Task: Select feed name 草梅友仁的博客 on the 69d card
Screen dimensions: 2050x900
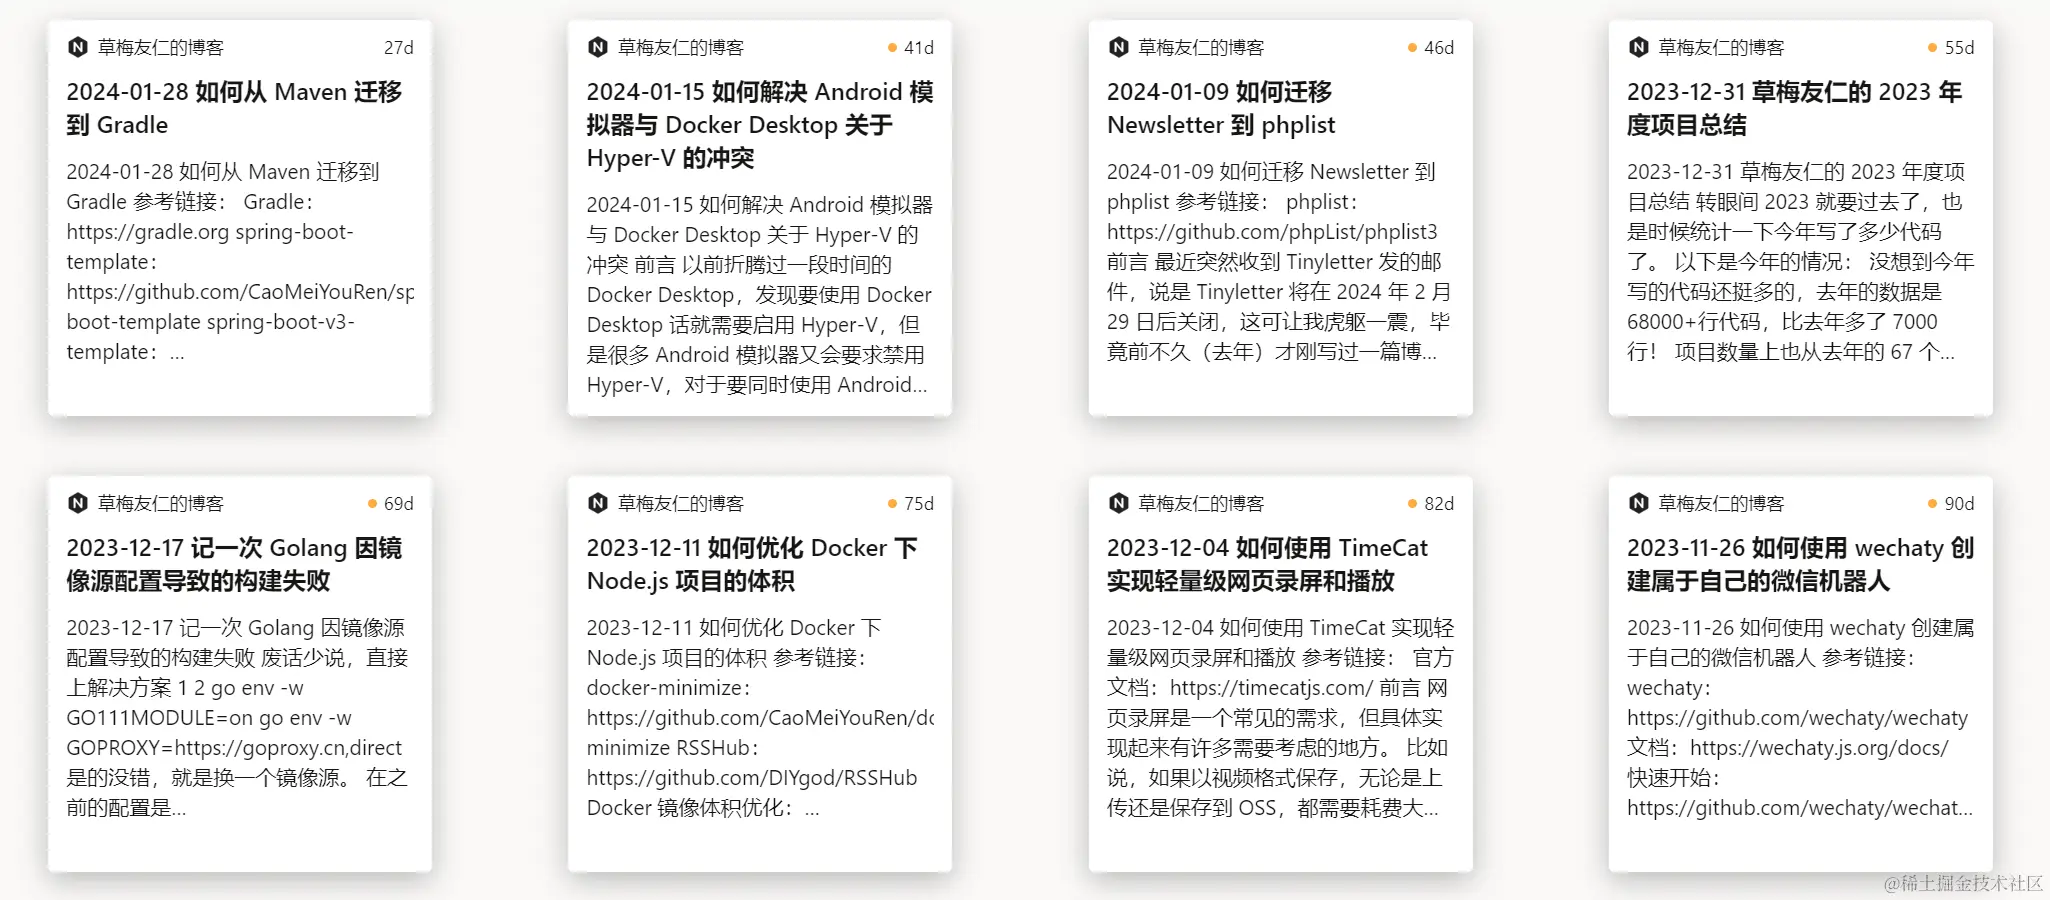Action: [x=161, y=504]
